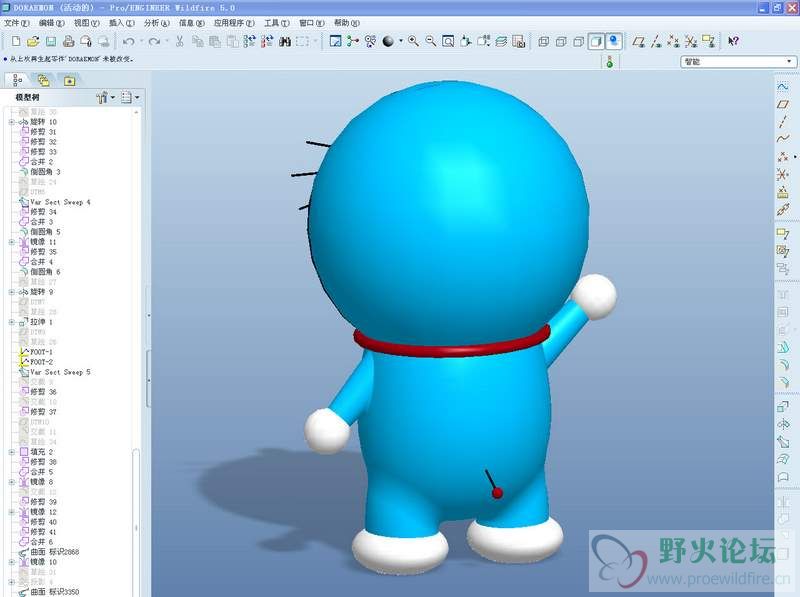
Task: Toggle enhanced realism blue ball button
Action: [x=614, y=41]
